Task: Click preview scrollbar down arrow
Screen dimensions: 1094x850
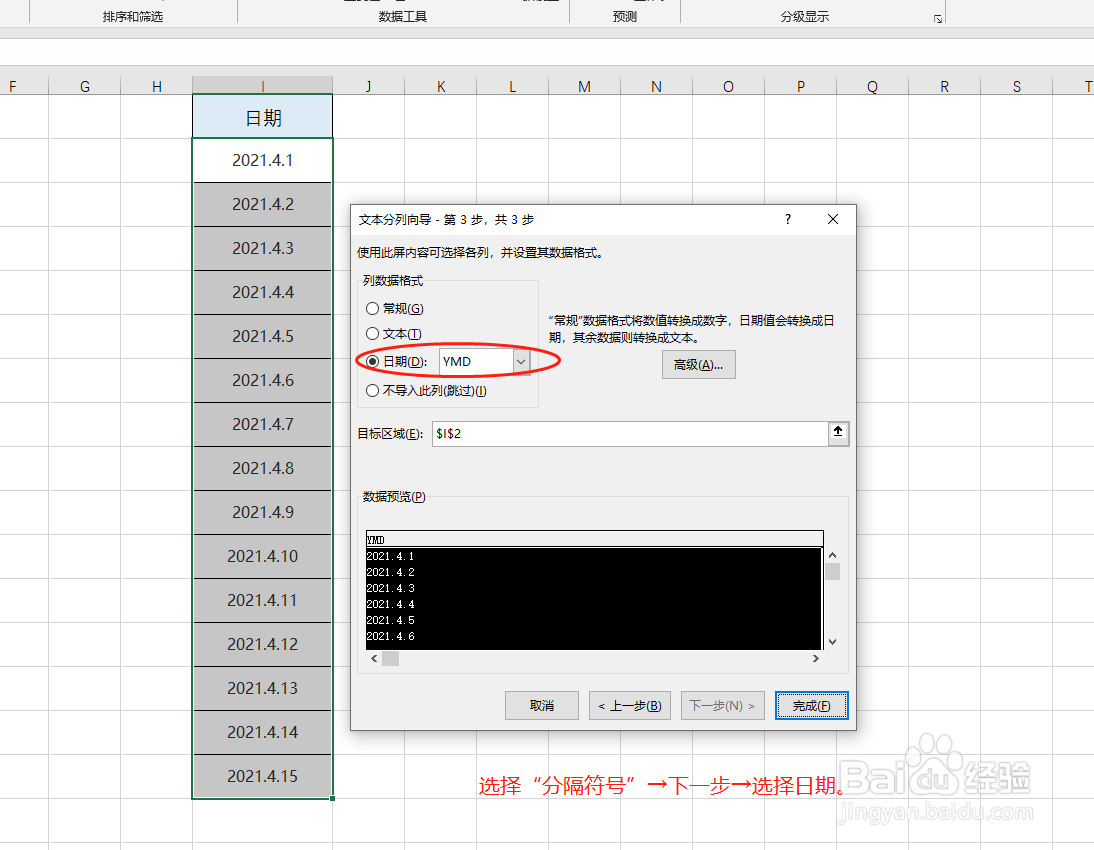Action: (832, 642)
